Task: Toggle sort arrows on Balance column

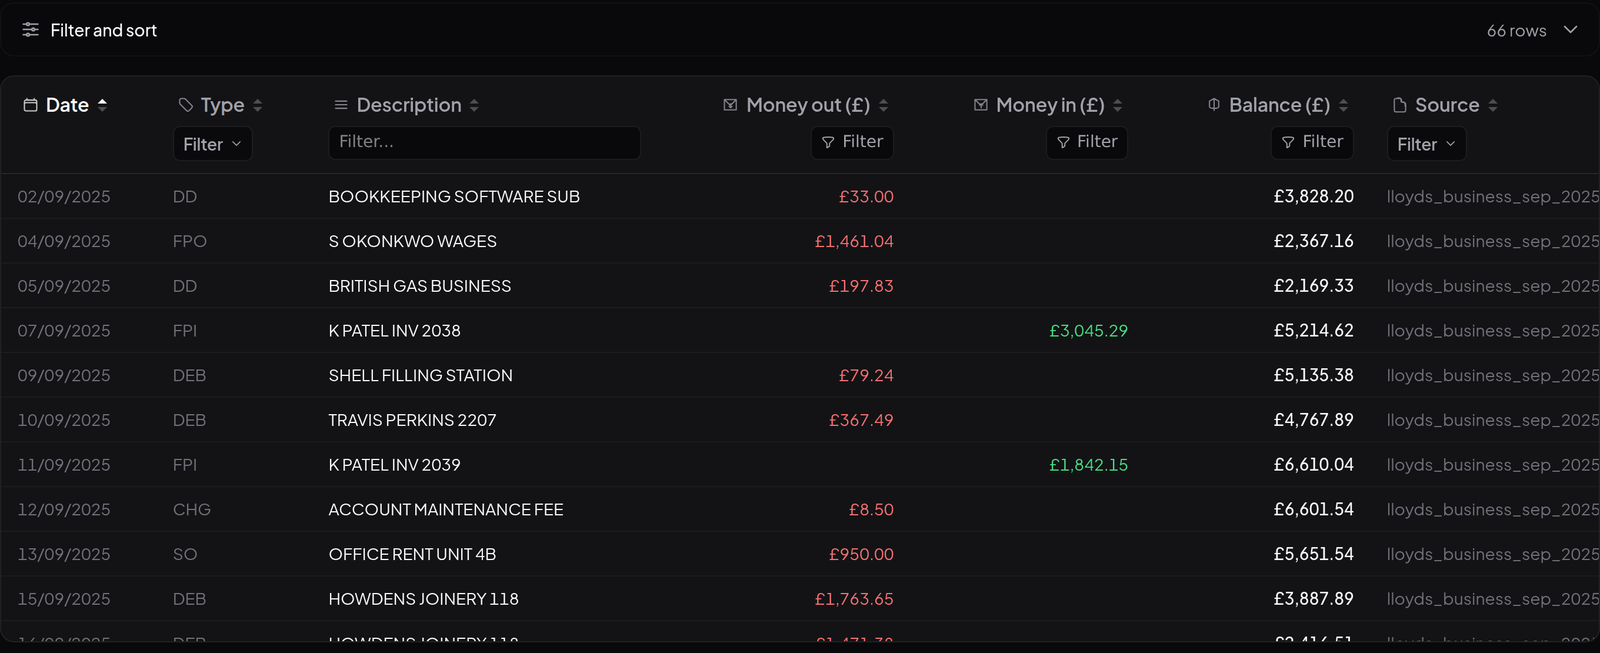Action: (1343, 105)
